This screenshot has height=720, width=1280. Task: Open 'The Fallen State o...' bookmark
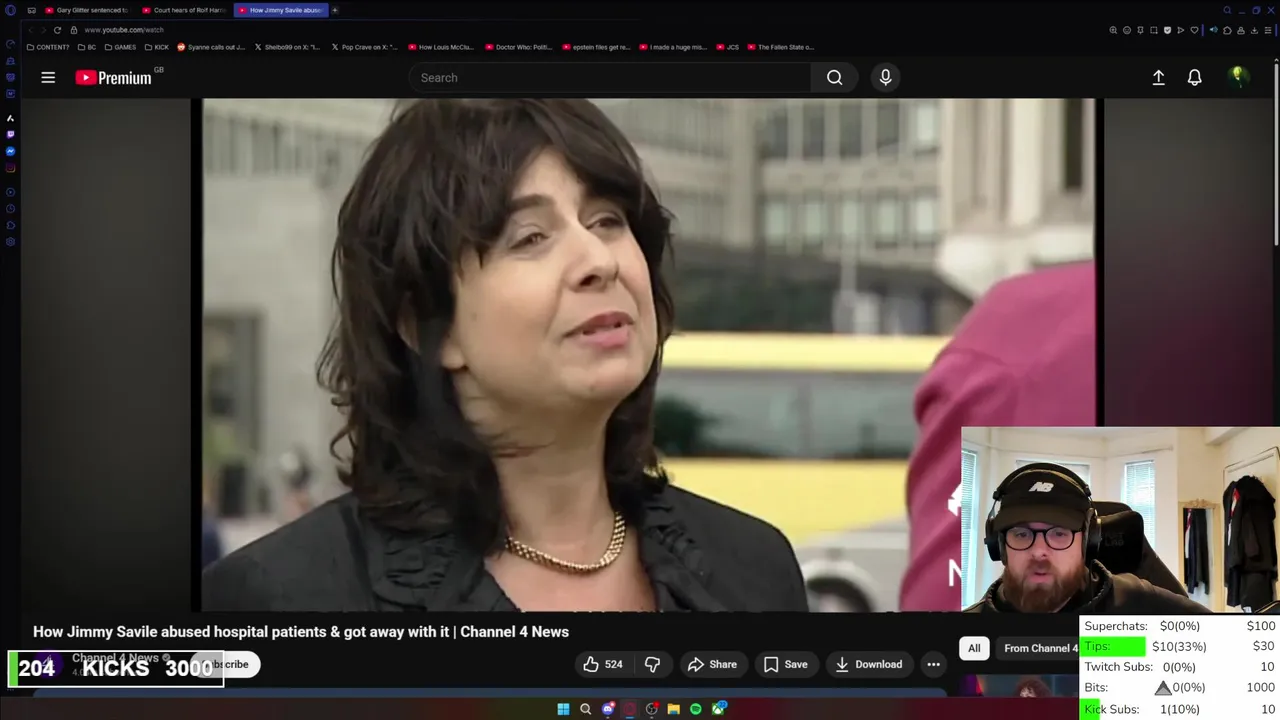781,47
